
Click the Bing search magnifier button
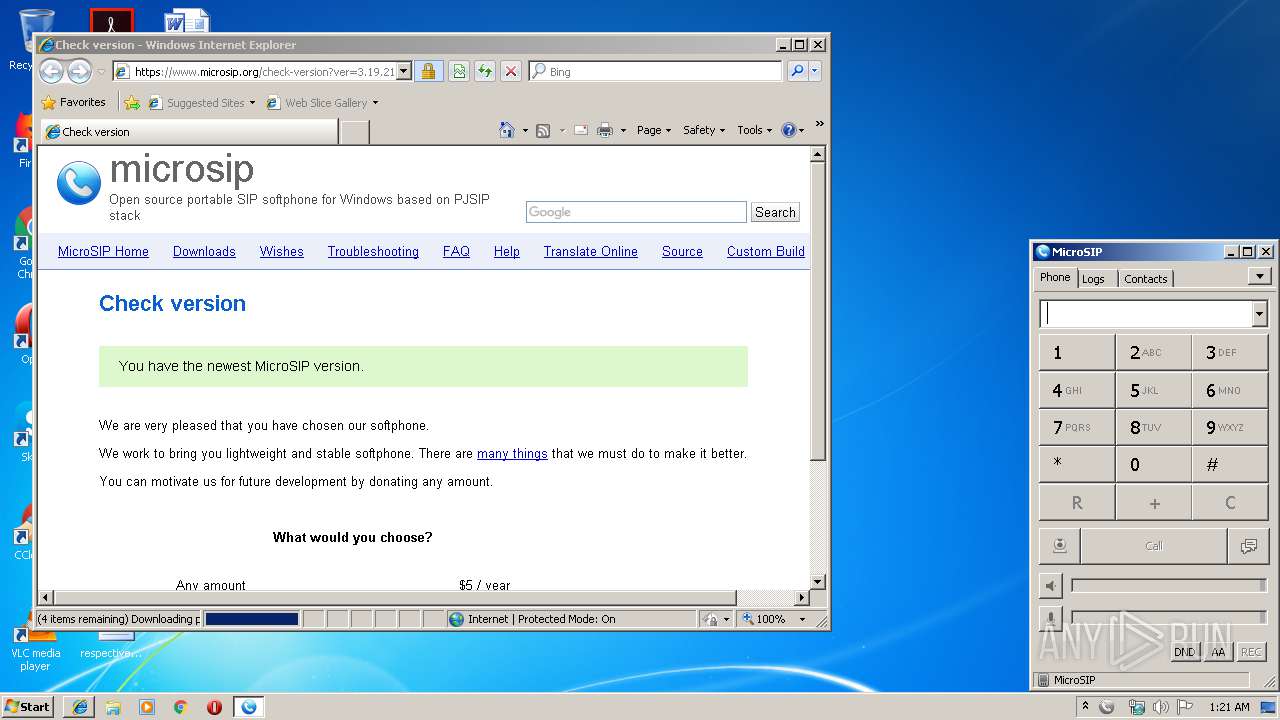click(x=797, y=71)
